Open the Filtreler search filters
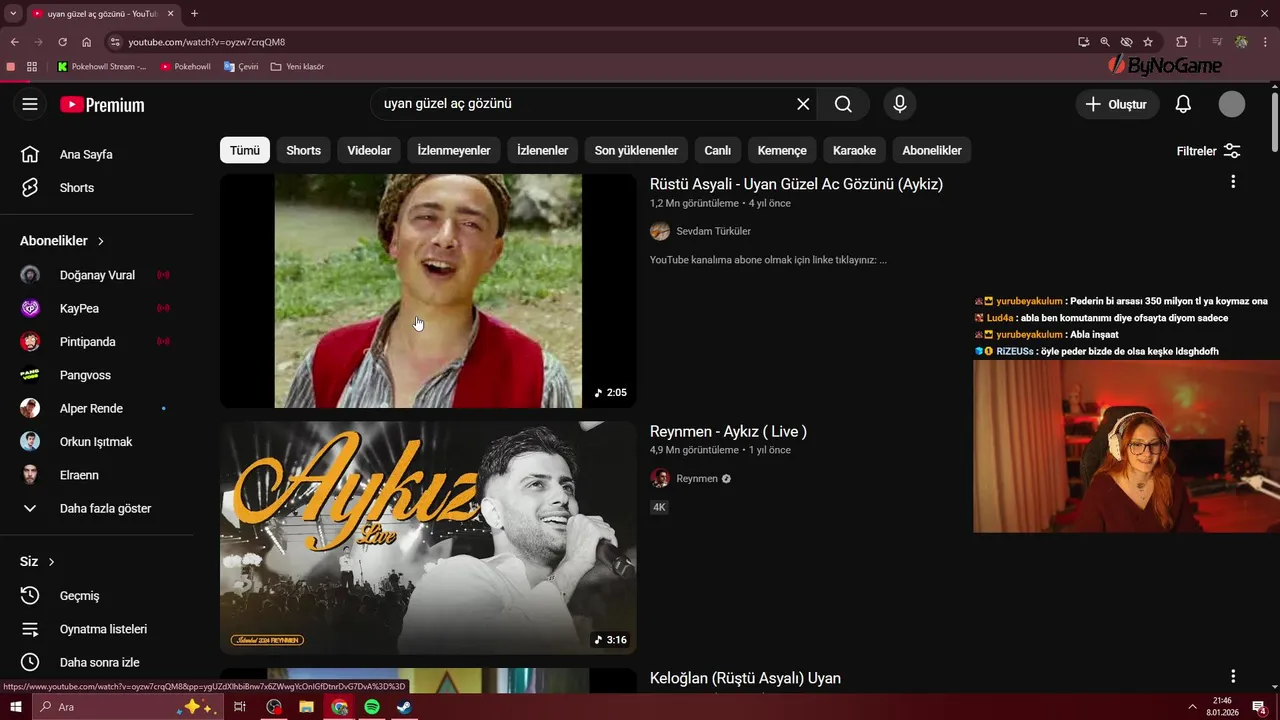 1208,151
